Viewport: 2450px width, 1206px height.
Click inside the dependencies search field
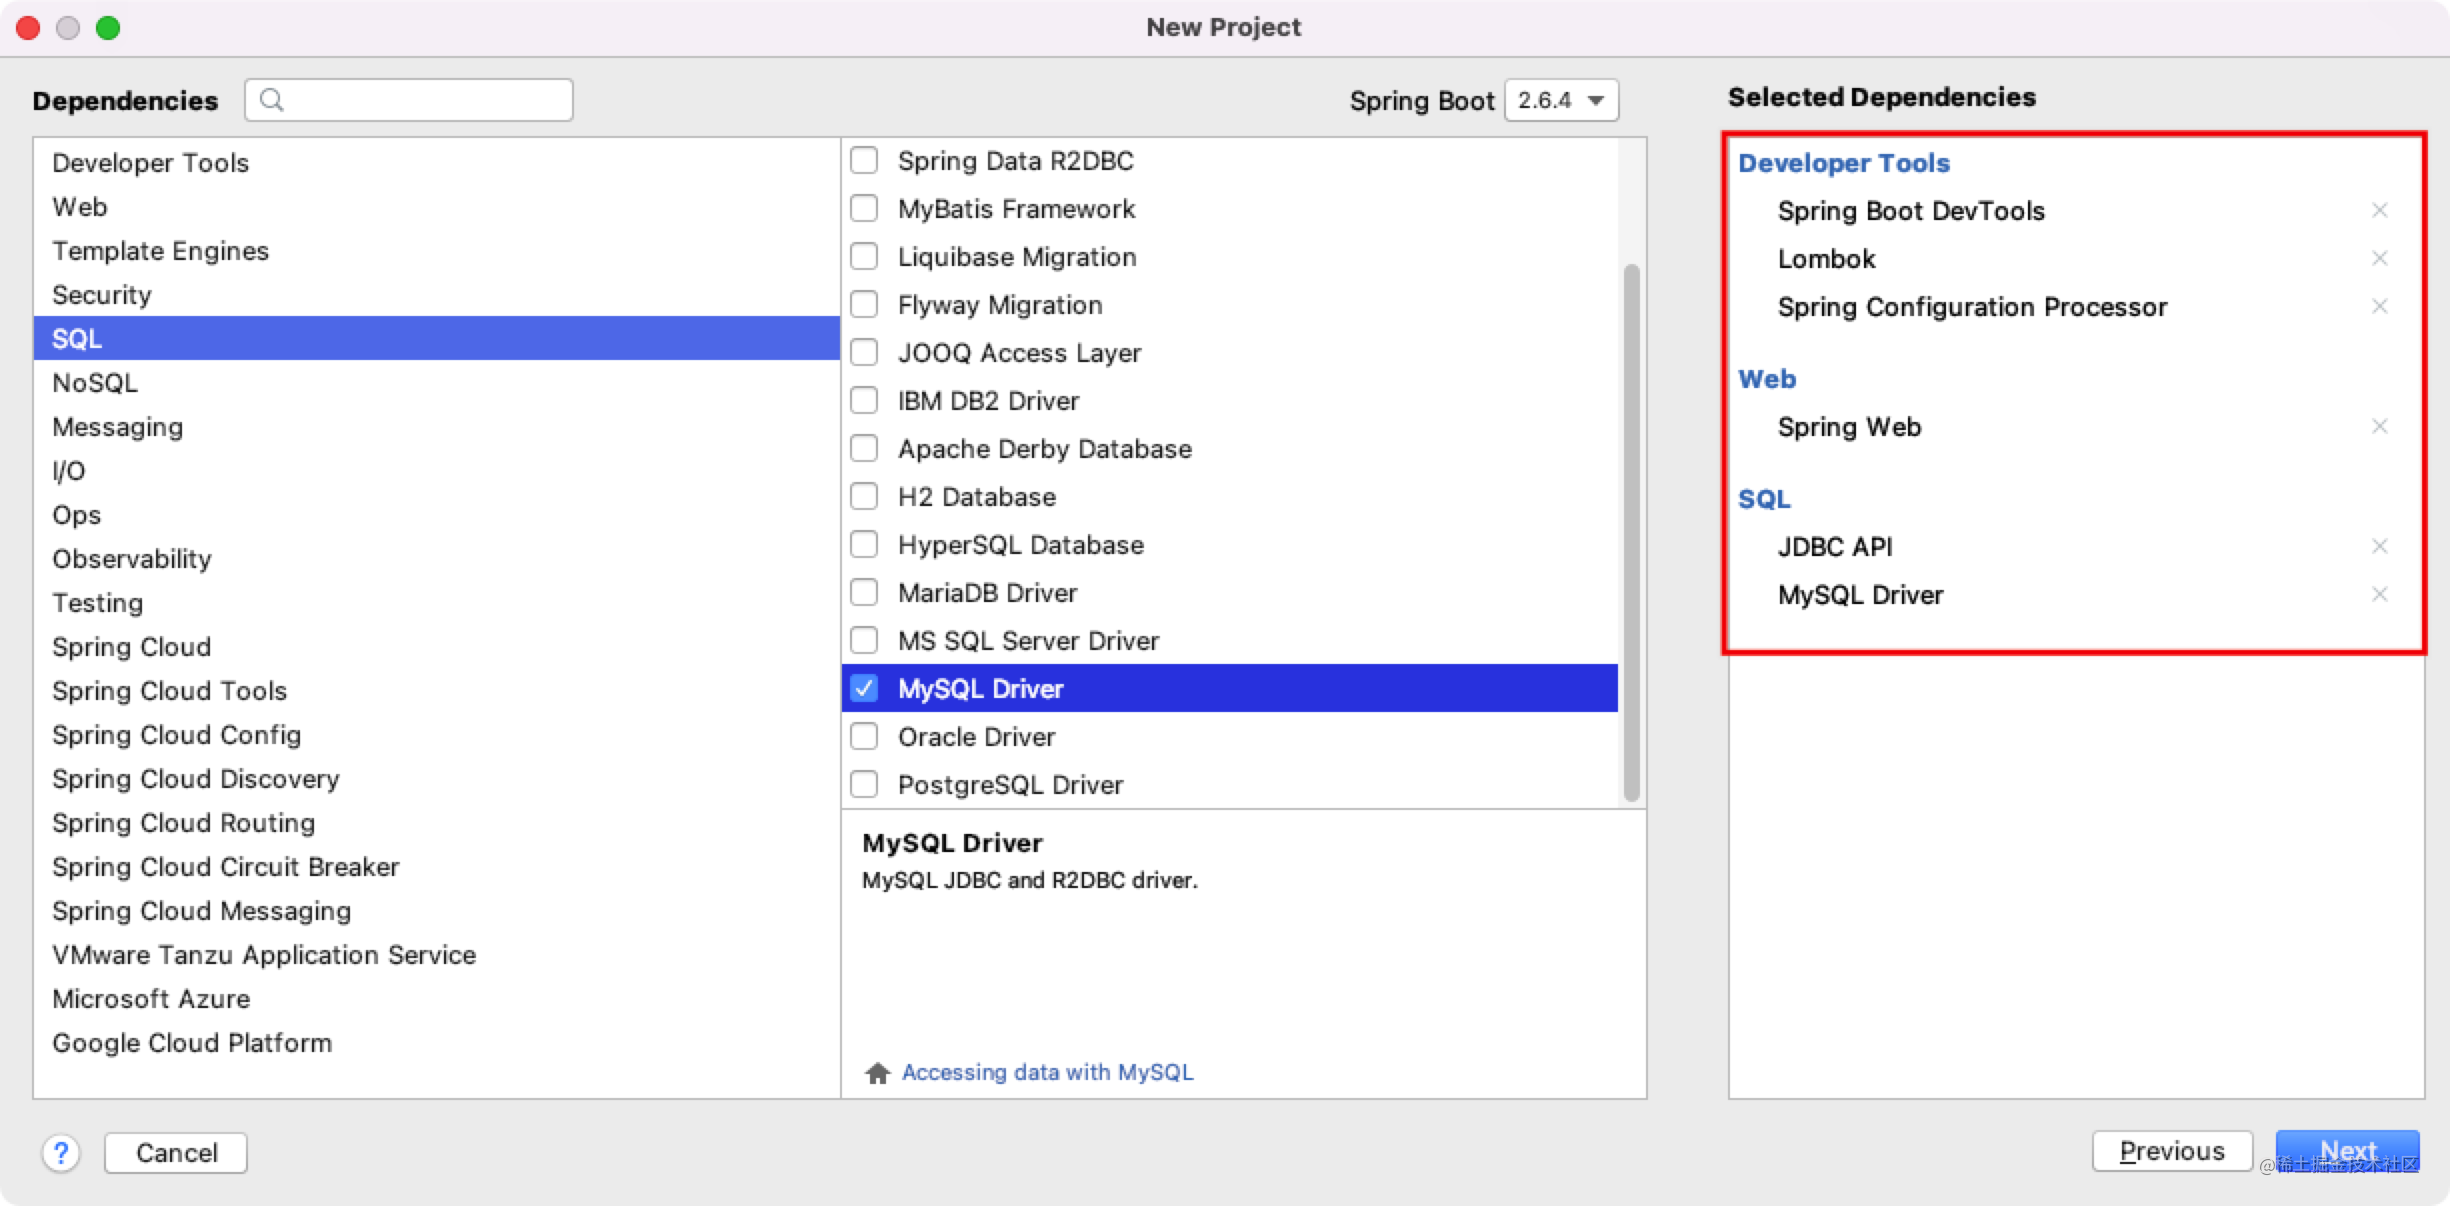[420, 99]
